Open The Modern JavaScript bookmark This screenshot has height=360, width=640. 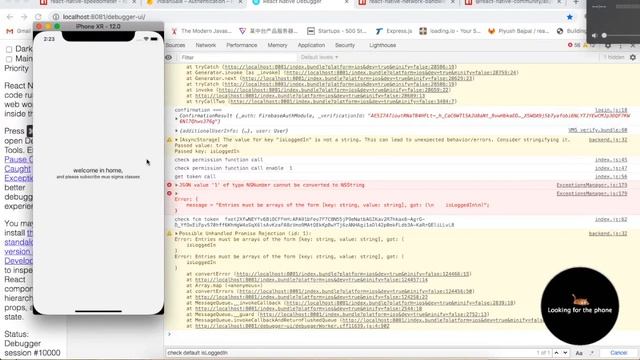[x=201, y=31]
